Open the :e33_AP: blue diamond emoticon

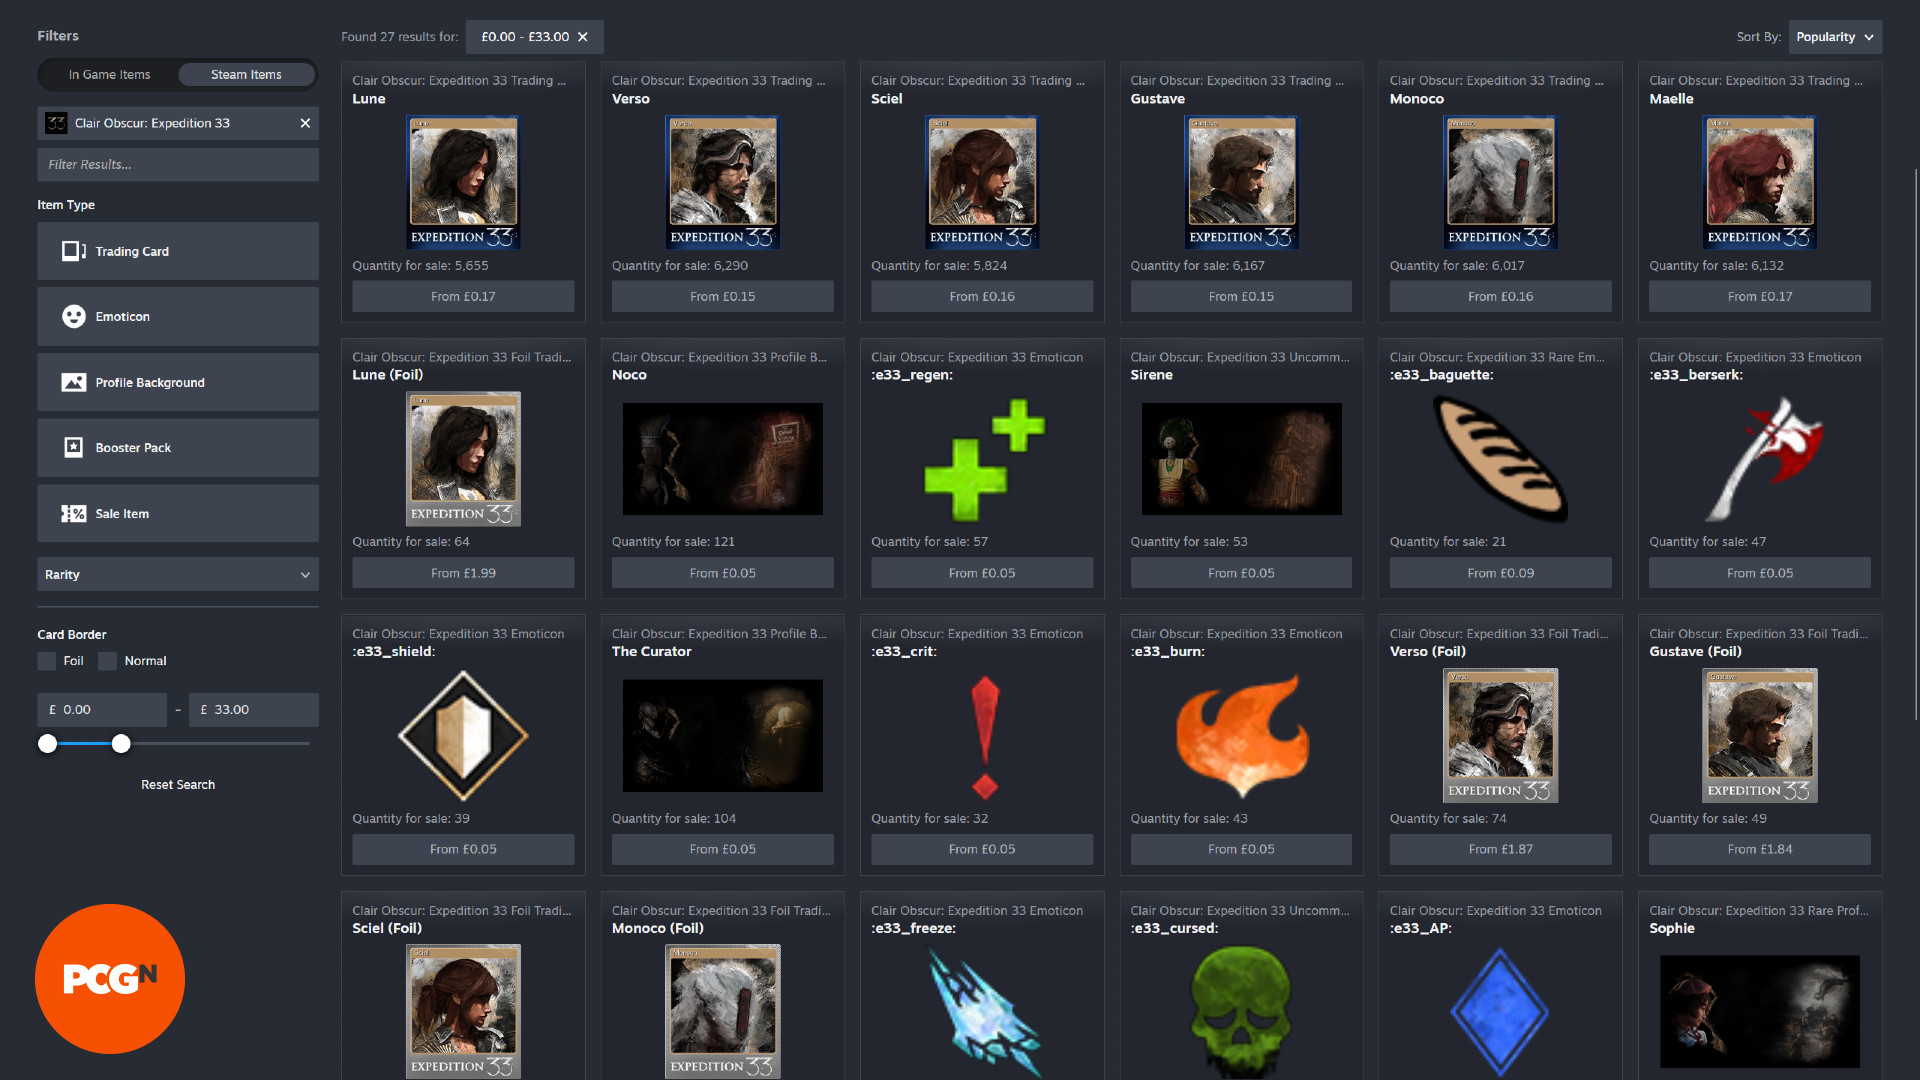(1500, 1012)
